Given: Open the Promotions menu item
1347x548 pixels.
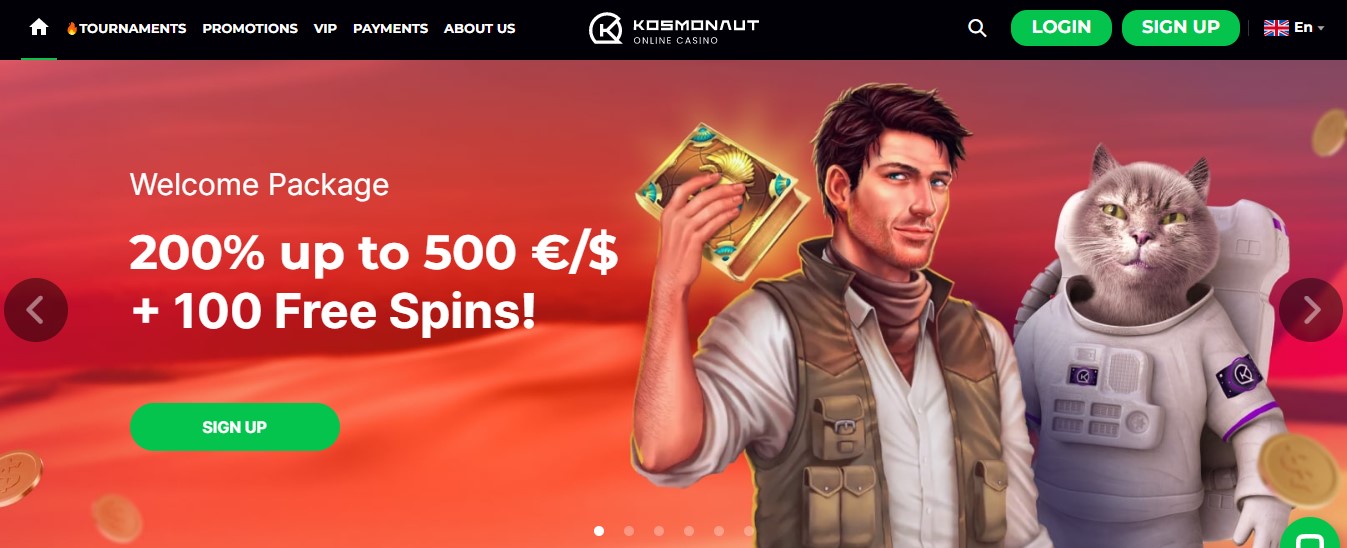Looking at the screenshot, I should [250, 28].
